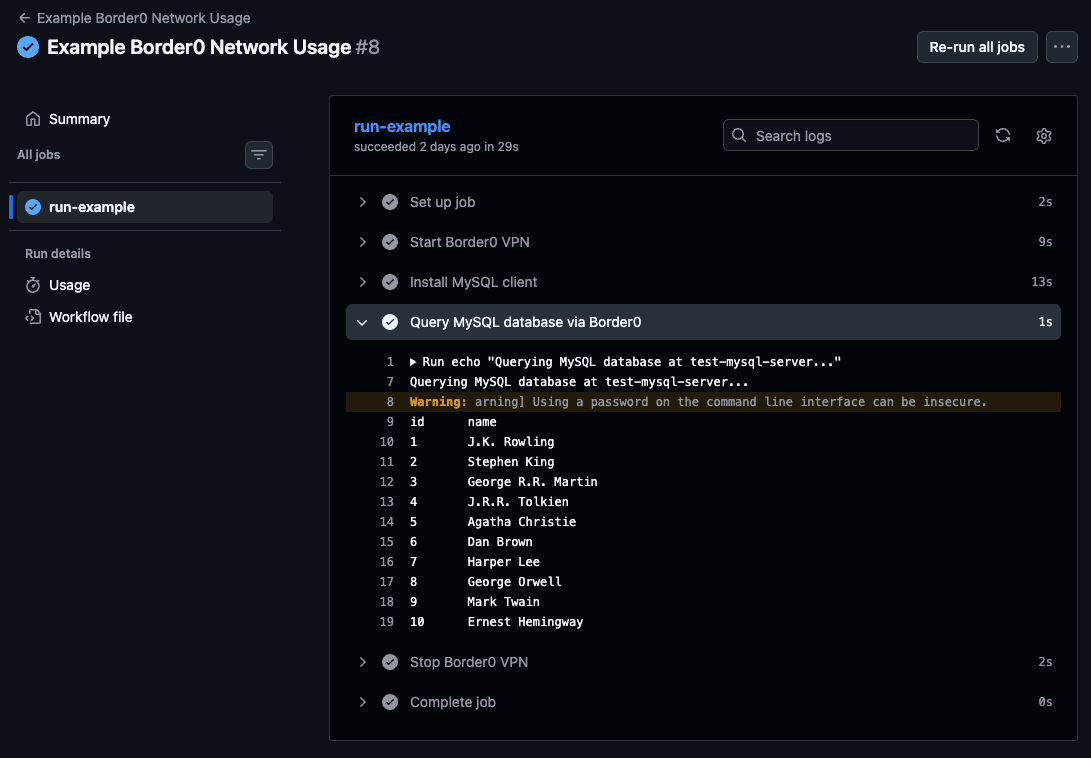
Task: Click the 'George Orwell' log row
Action: pyautogui.click(x=703, y=582)
